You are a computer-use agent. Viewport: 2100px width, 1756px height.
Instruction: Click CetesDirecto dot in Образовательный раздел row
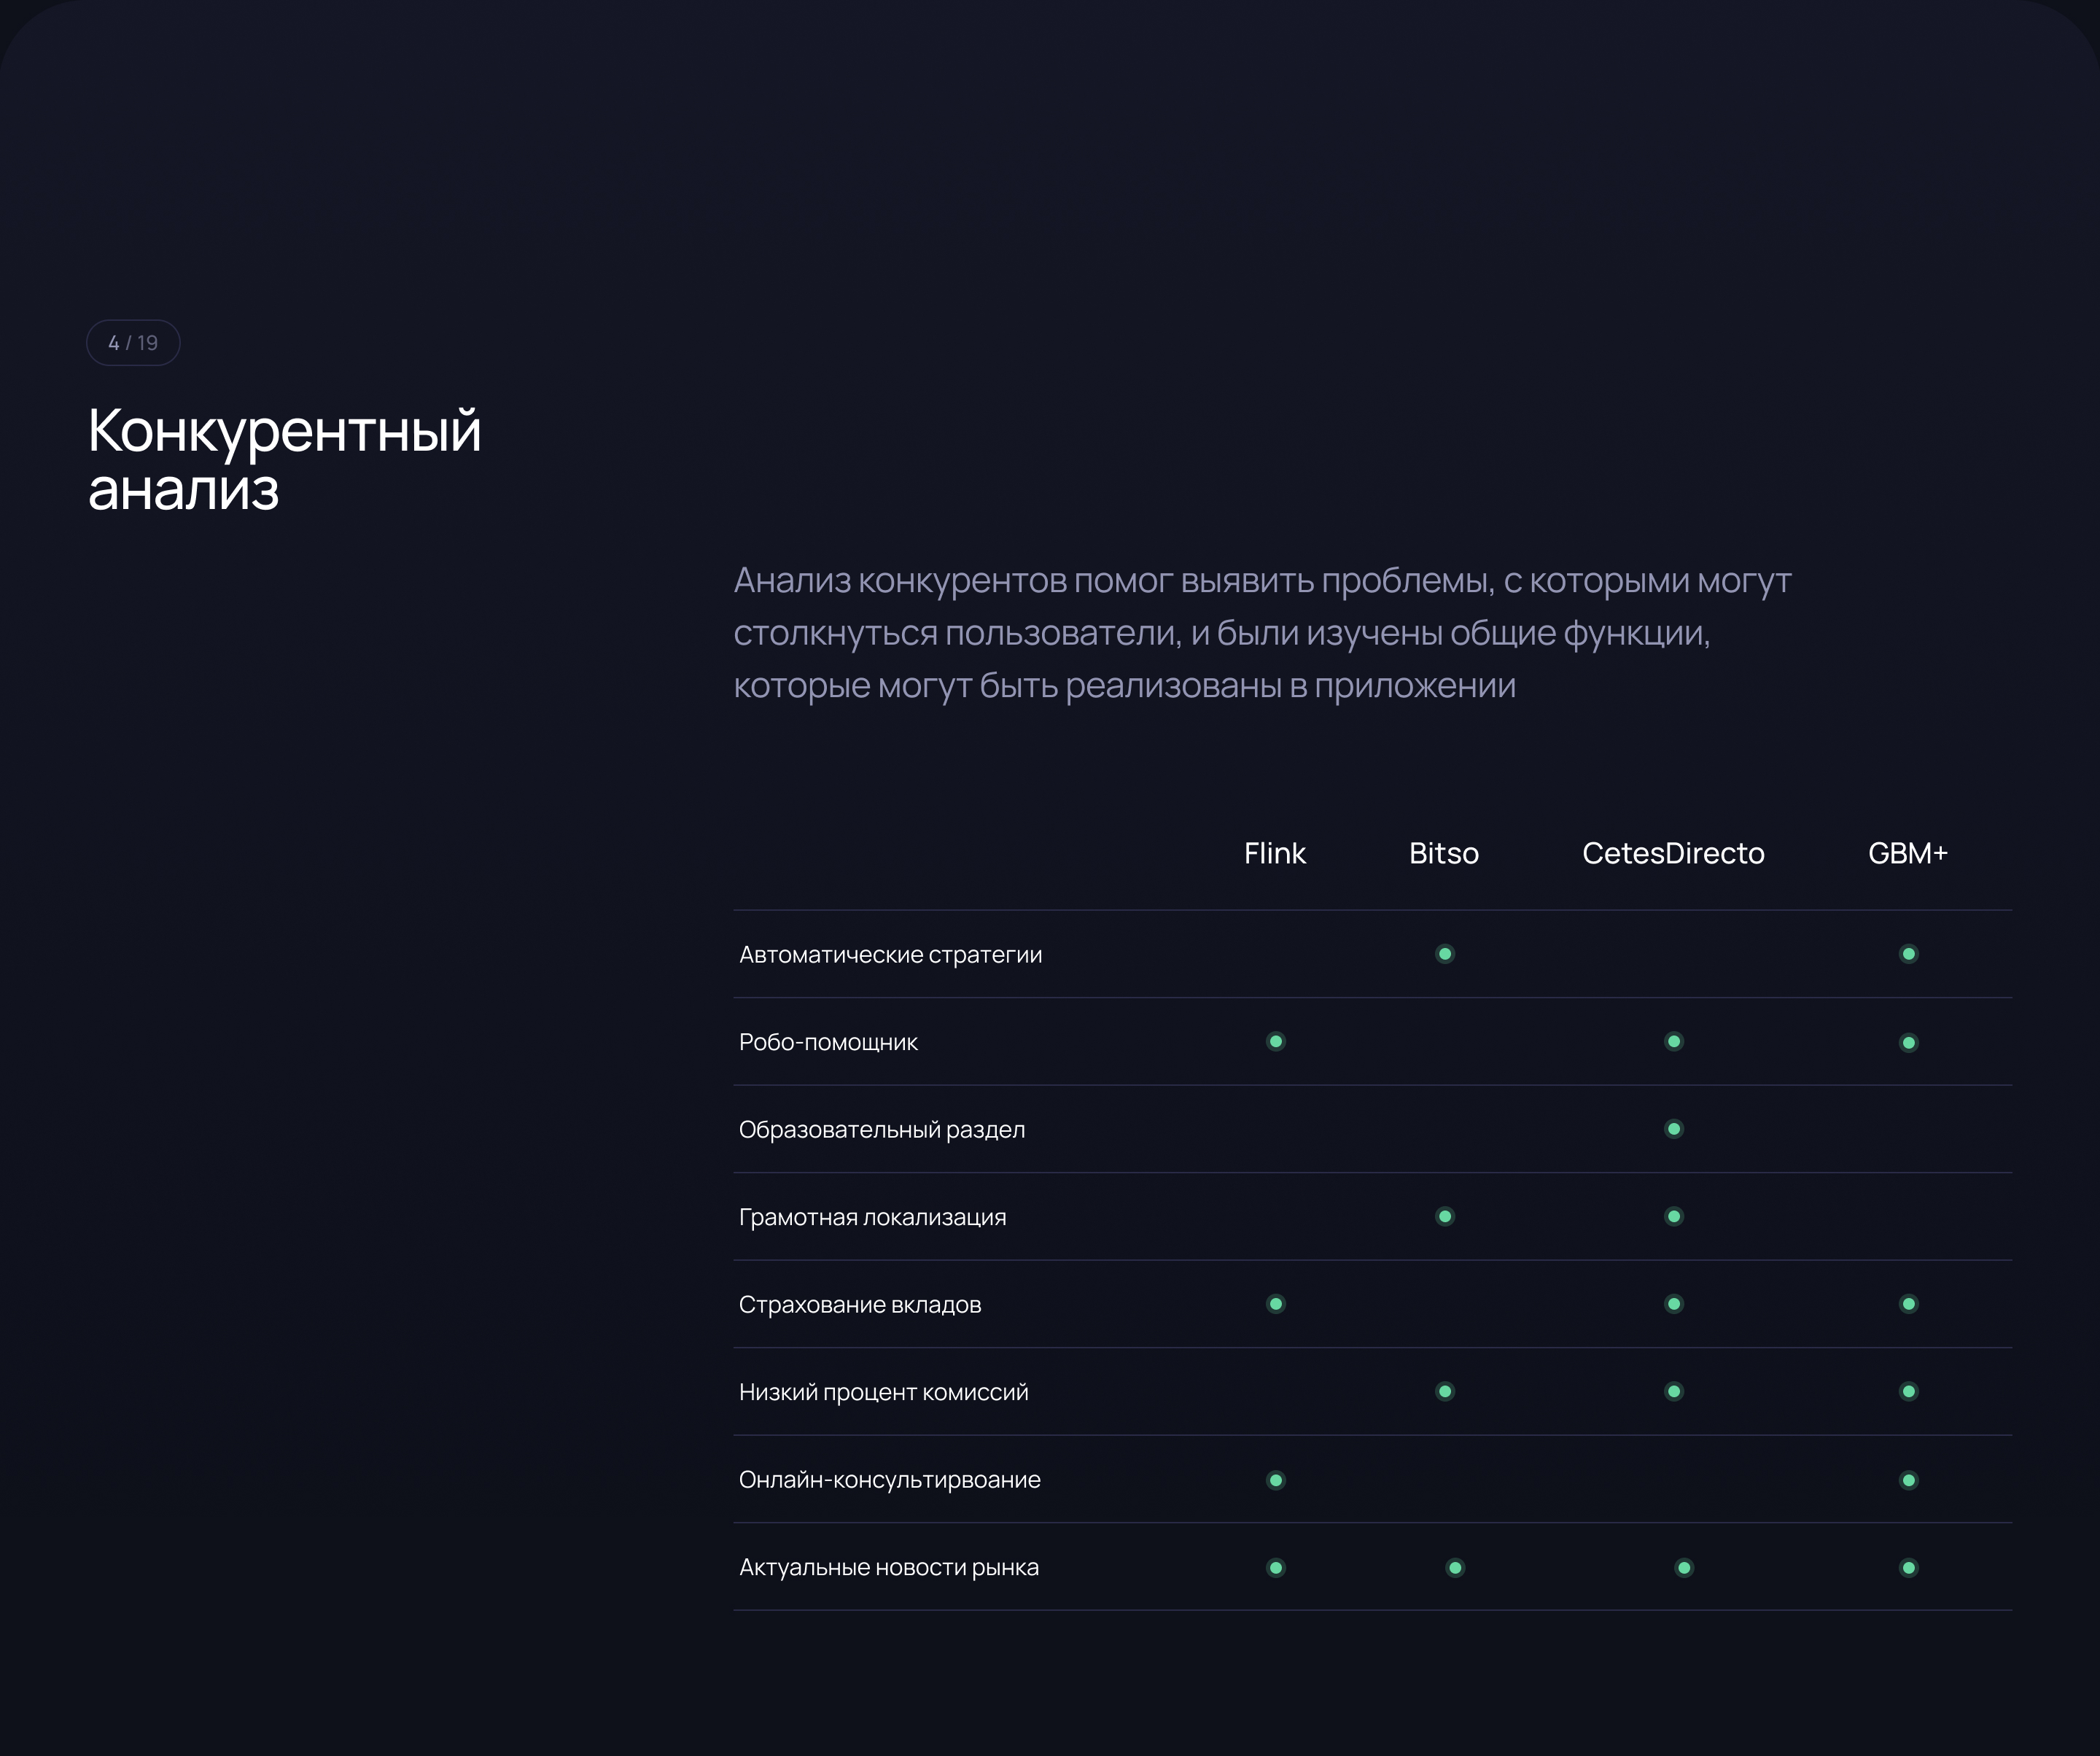coord(1674,1129)
